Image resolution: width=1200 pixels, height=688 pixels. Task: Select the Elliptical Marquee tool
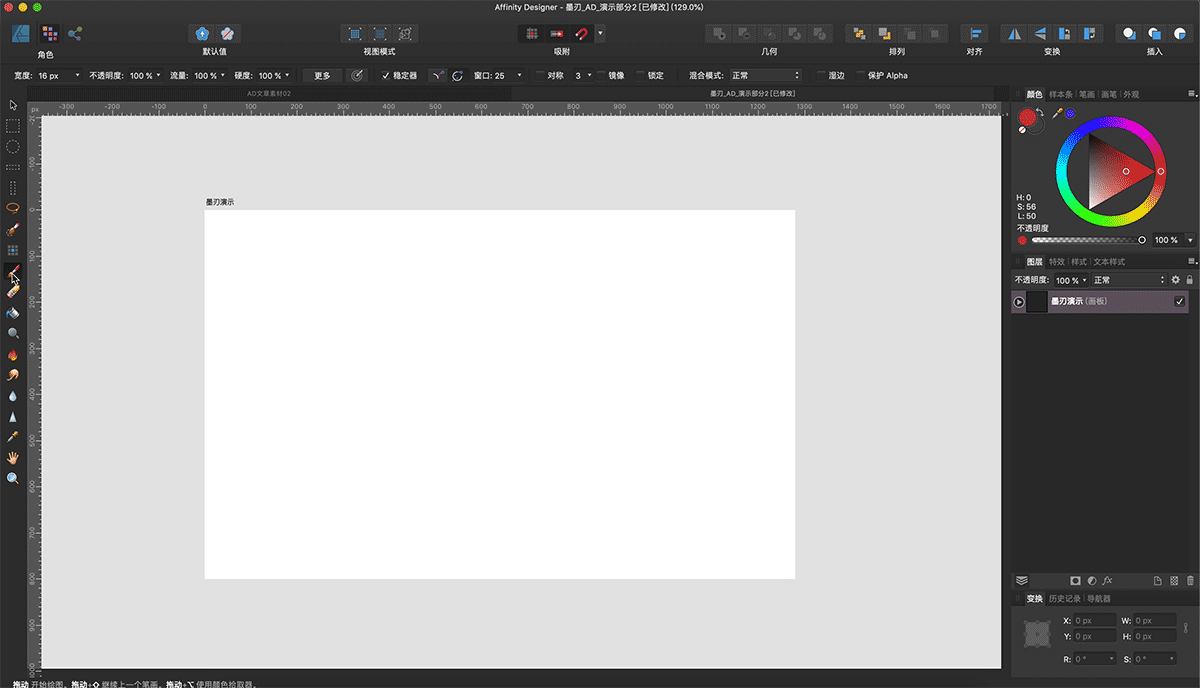pyautogui.click(x=13, y=146)
